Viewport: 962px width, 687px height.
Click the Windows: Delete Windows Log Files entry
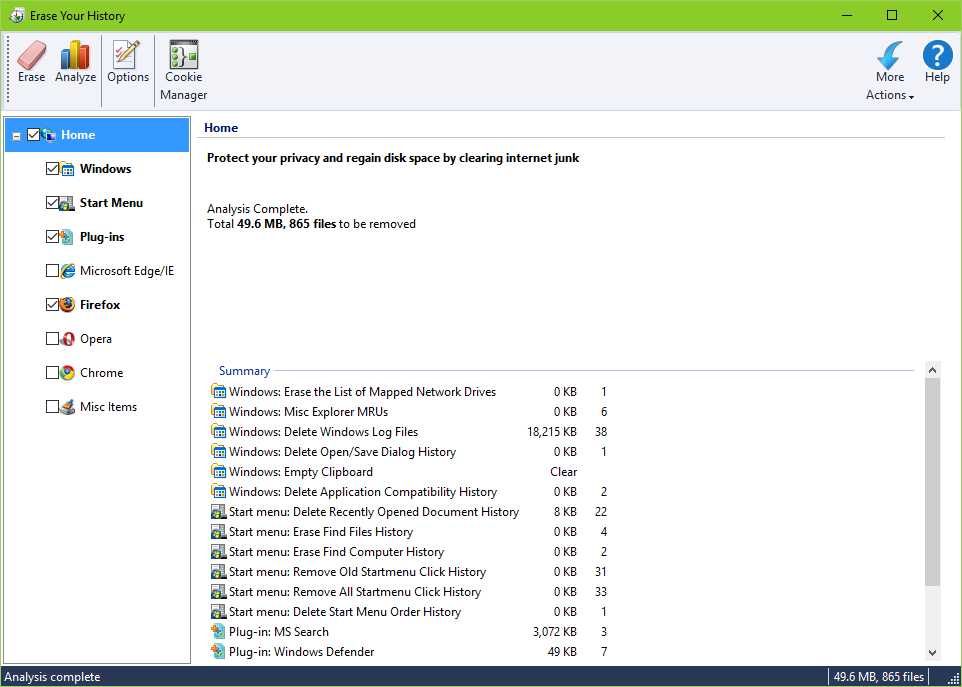coord(323,432)
